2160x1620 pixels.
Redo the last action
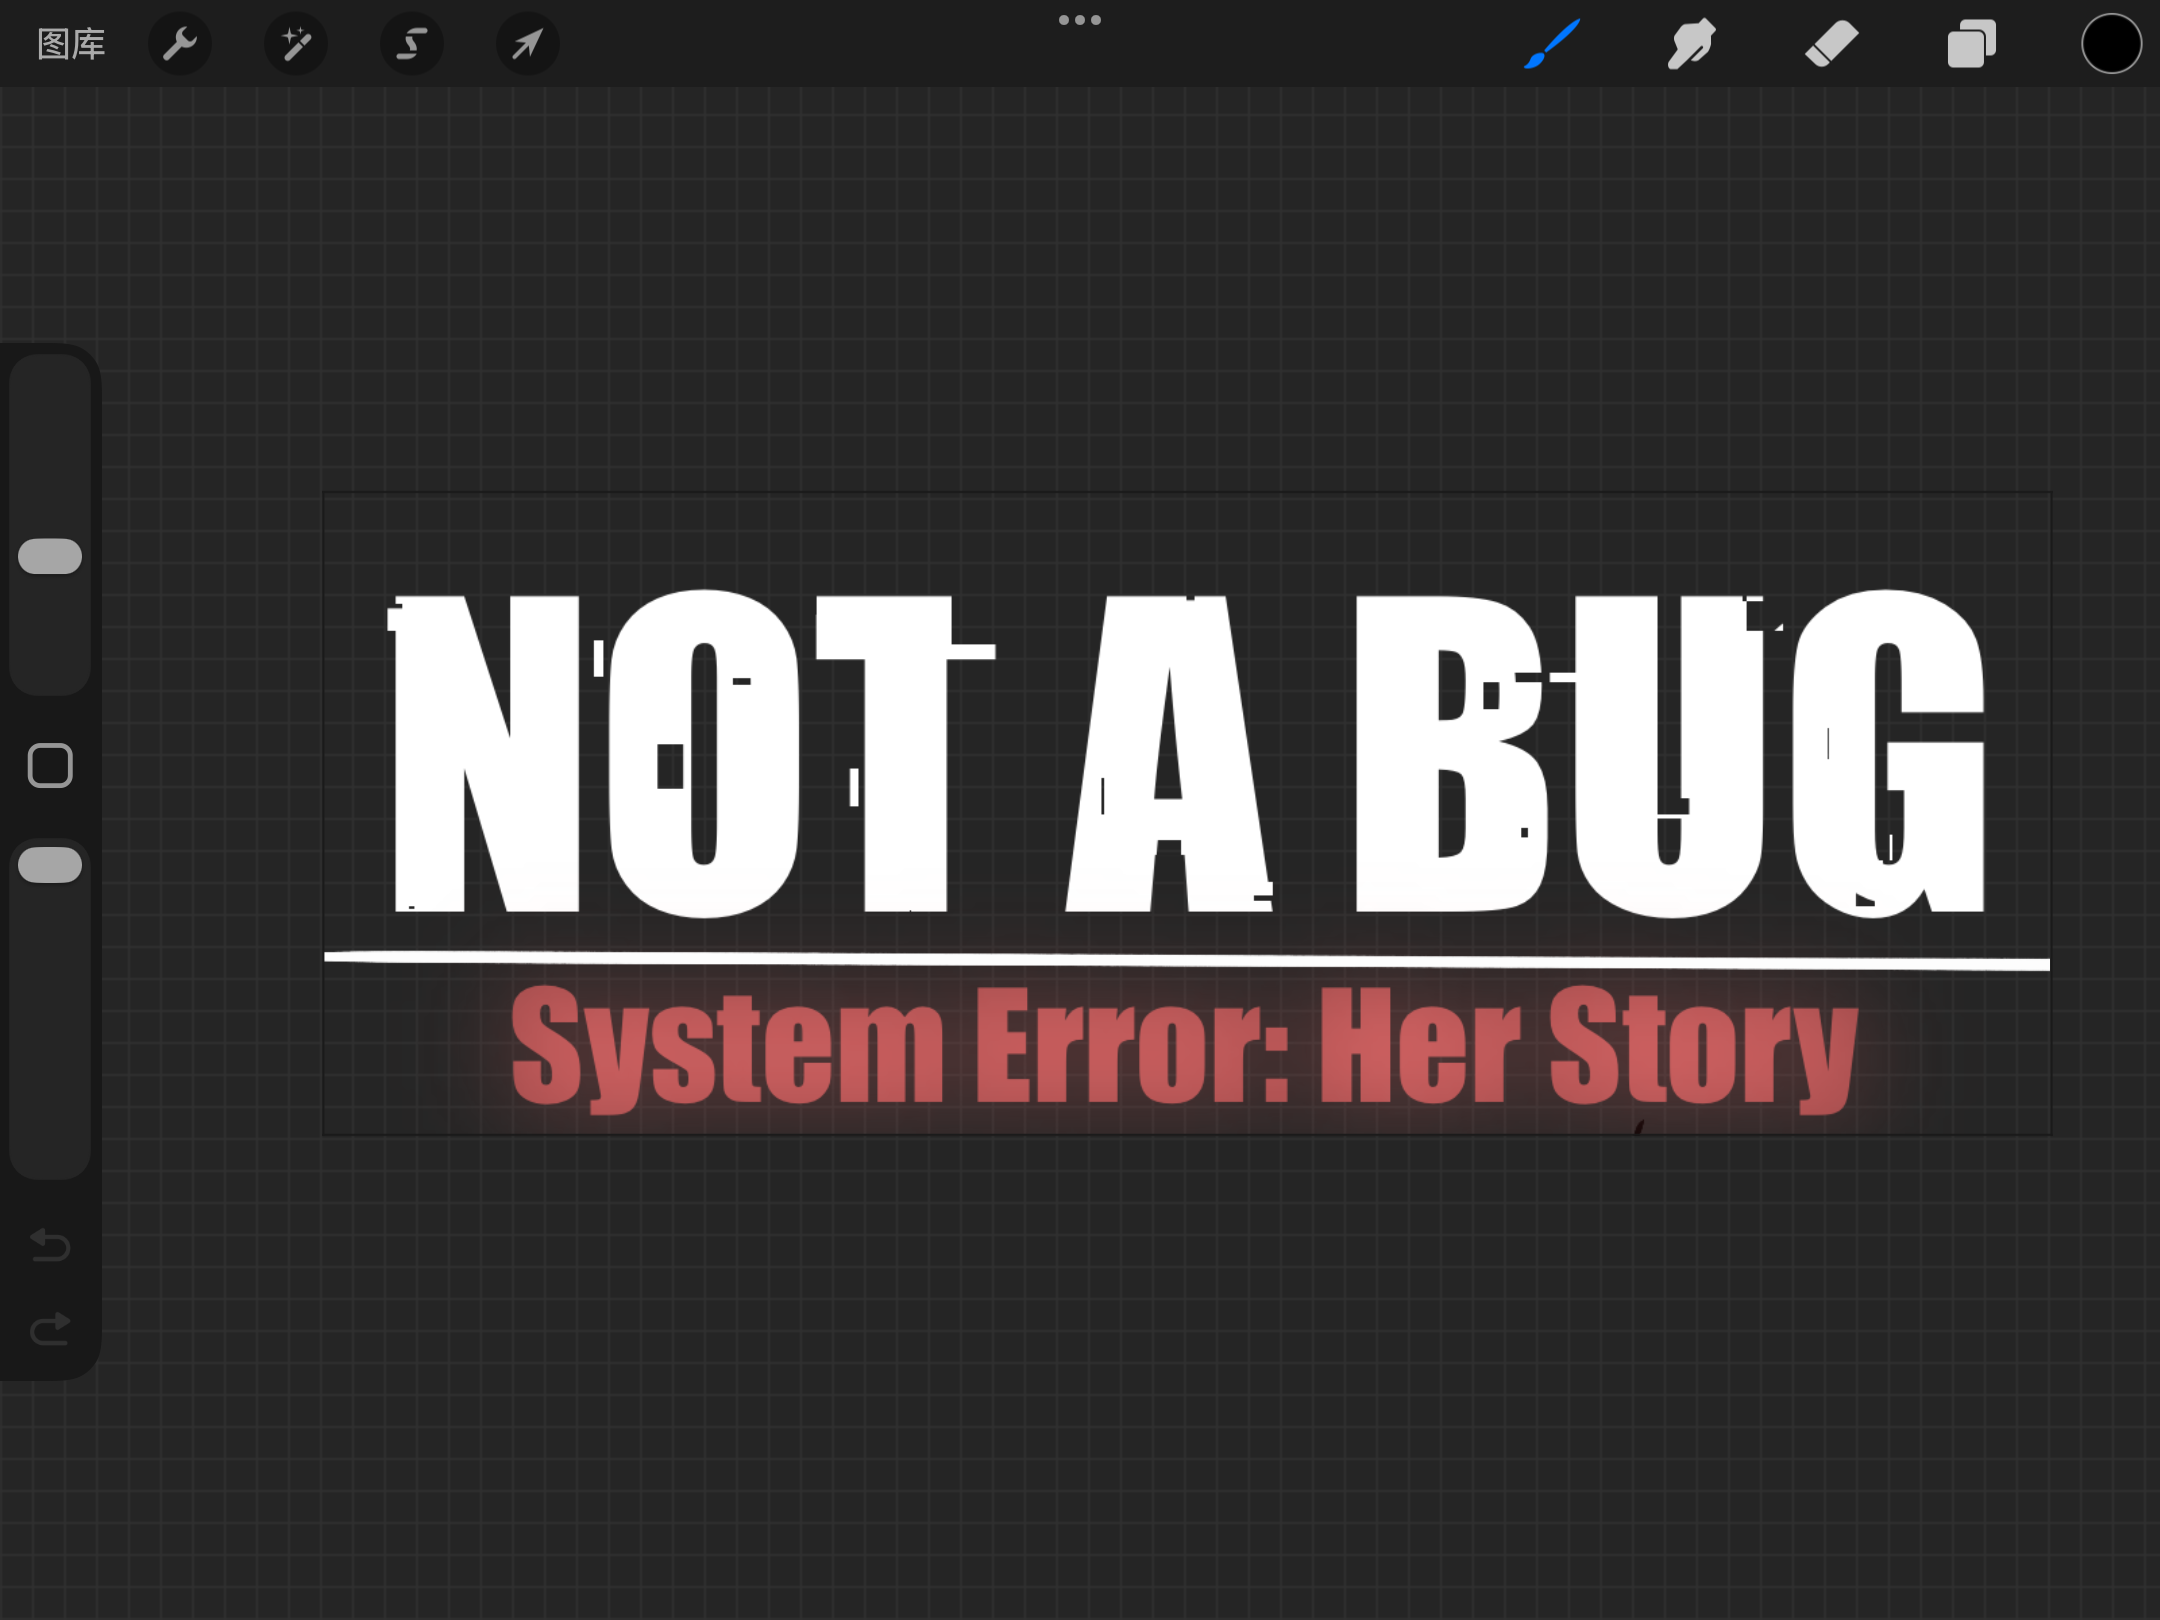pos(50,1329)
